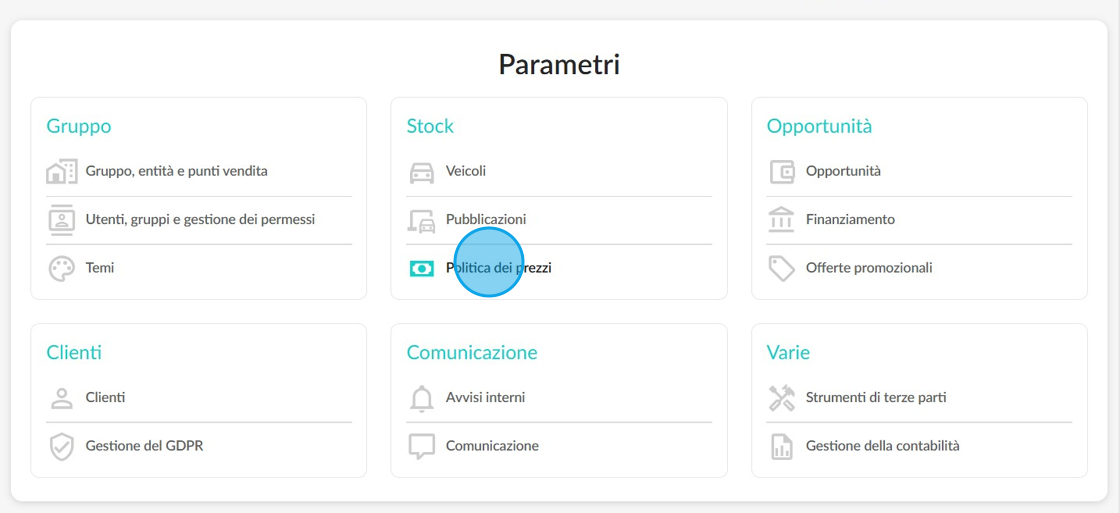
Task: Click the green banknote Politica dei prezzi icon
Action: click(421, 269)
